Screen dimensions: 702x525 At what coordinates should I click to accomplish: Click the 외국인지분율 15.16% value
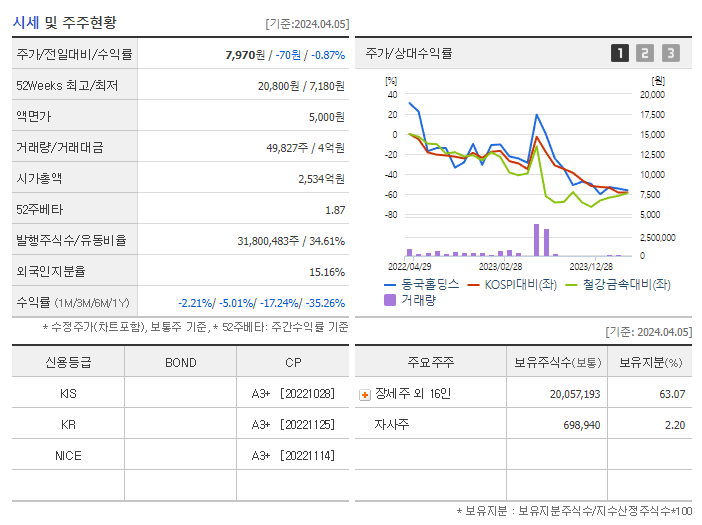(x=327, y=272)
